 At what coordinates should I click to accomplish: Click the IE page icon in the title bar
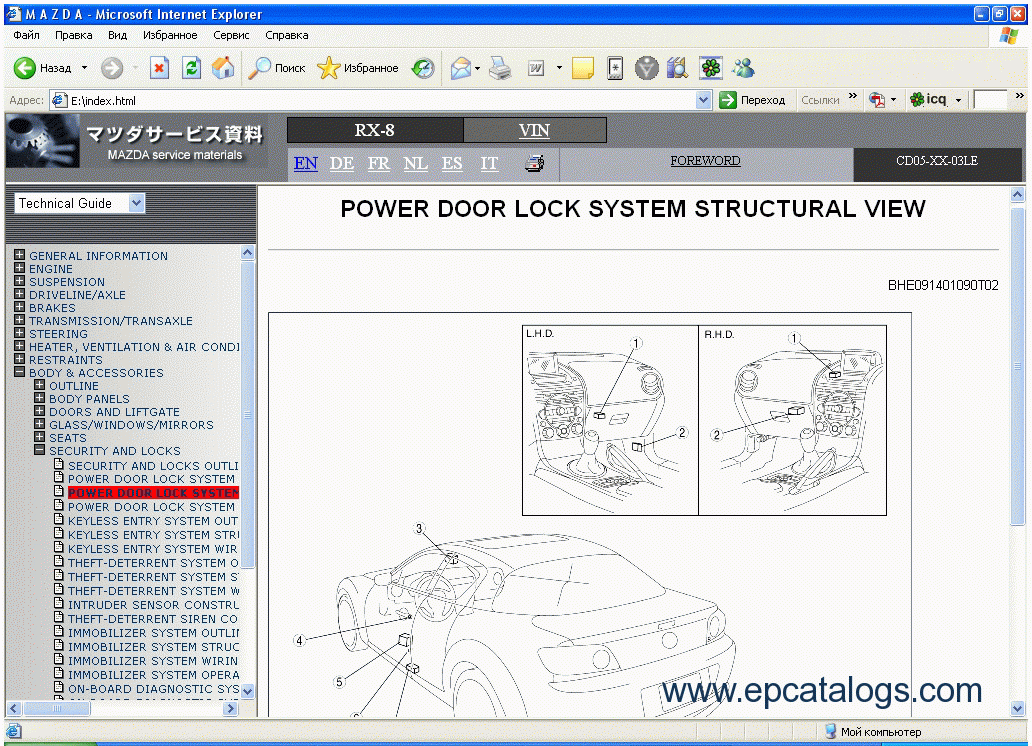pos(14,13)
